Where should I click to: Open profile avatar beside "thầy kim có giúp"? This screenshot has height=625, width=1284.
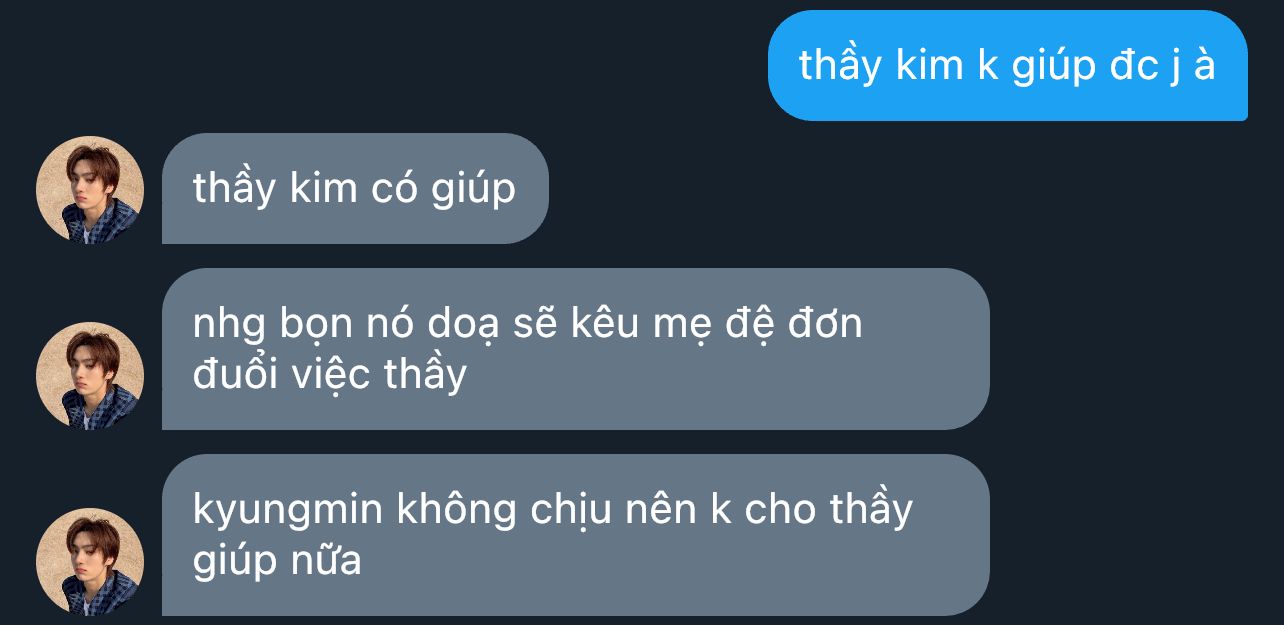point(90,190)
